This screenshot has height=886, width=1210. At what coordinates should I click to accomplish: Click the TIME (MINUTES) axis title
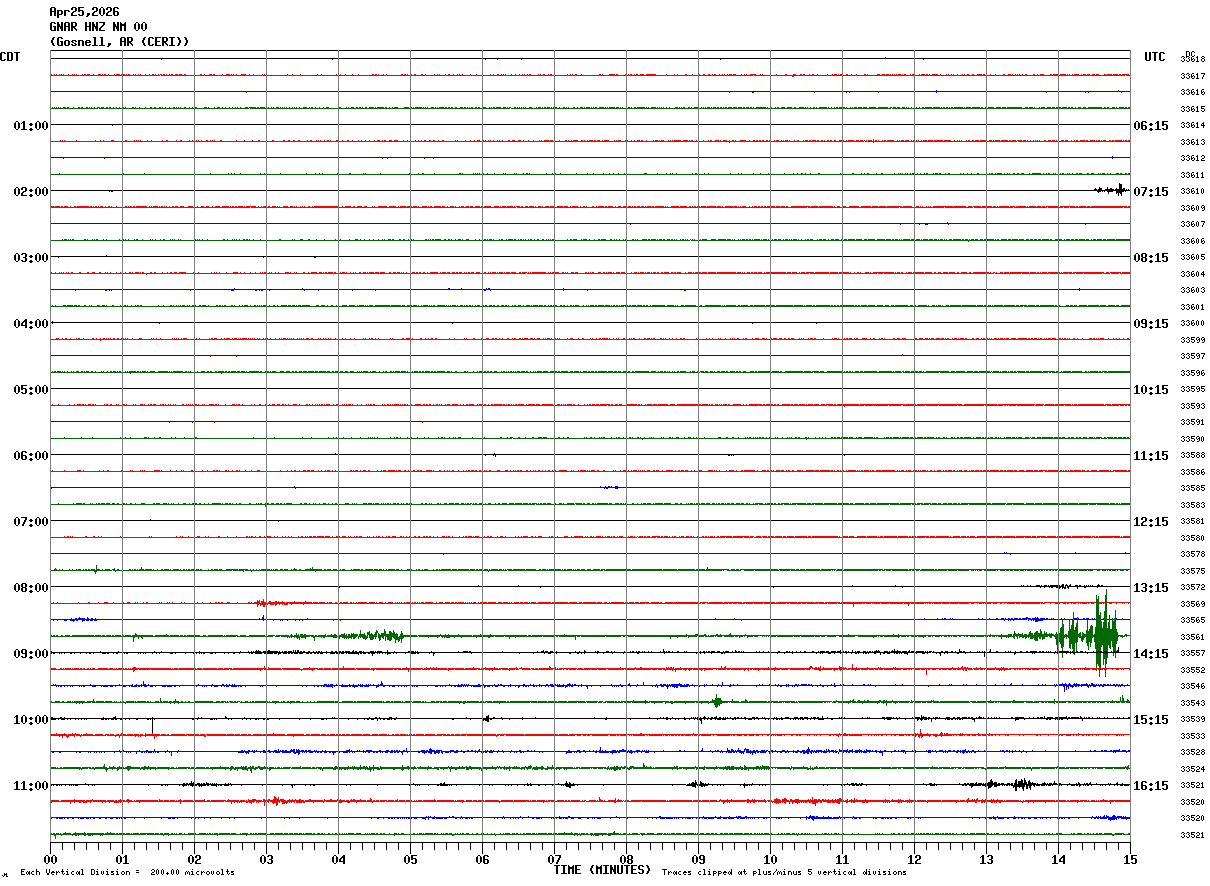(x=602, y=870)
